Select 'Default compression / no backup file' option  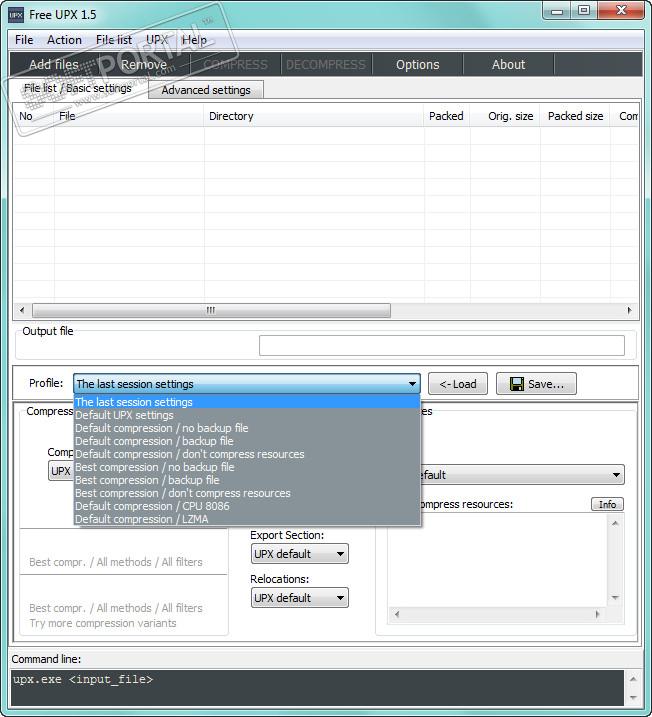pyautogui.click(x=247, y=428)
